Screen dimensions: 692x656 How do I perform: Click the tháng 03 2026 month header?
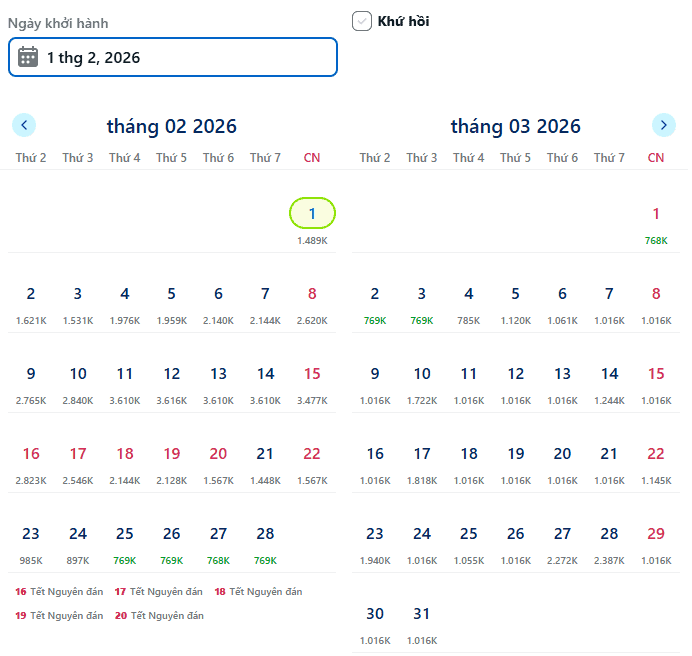pos(515,126)
